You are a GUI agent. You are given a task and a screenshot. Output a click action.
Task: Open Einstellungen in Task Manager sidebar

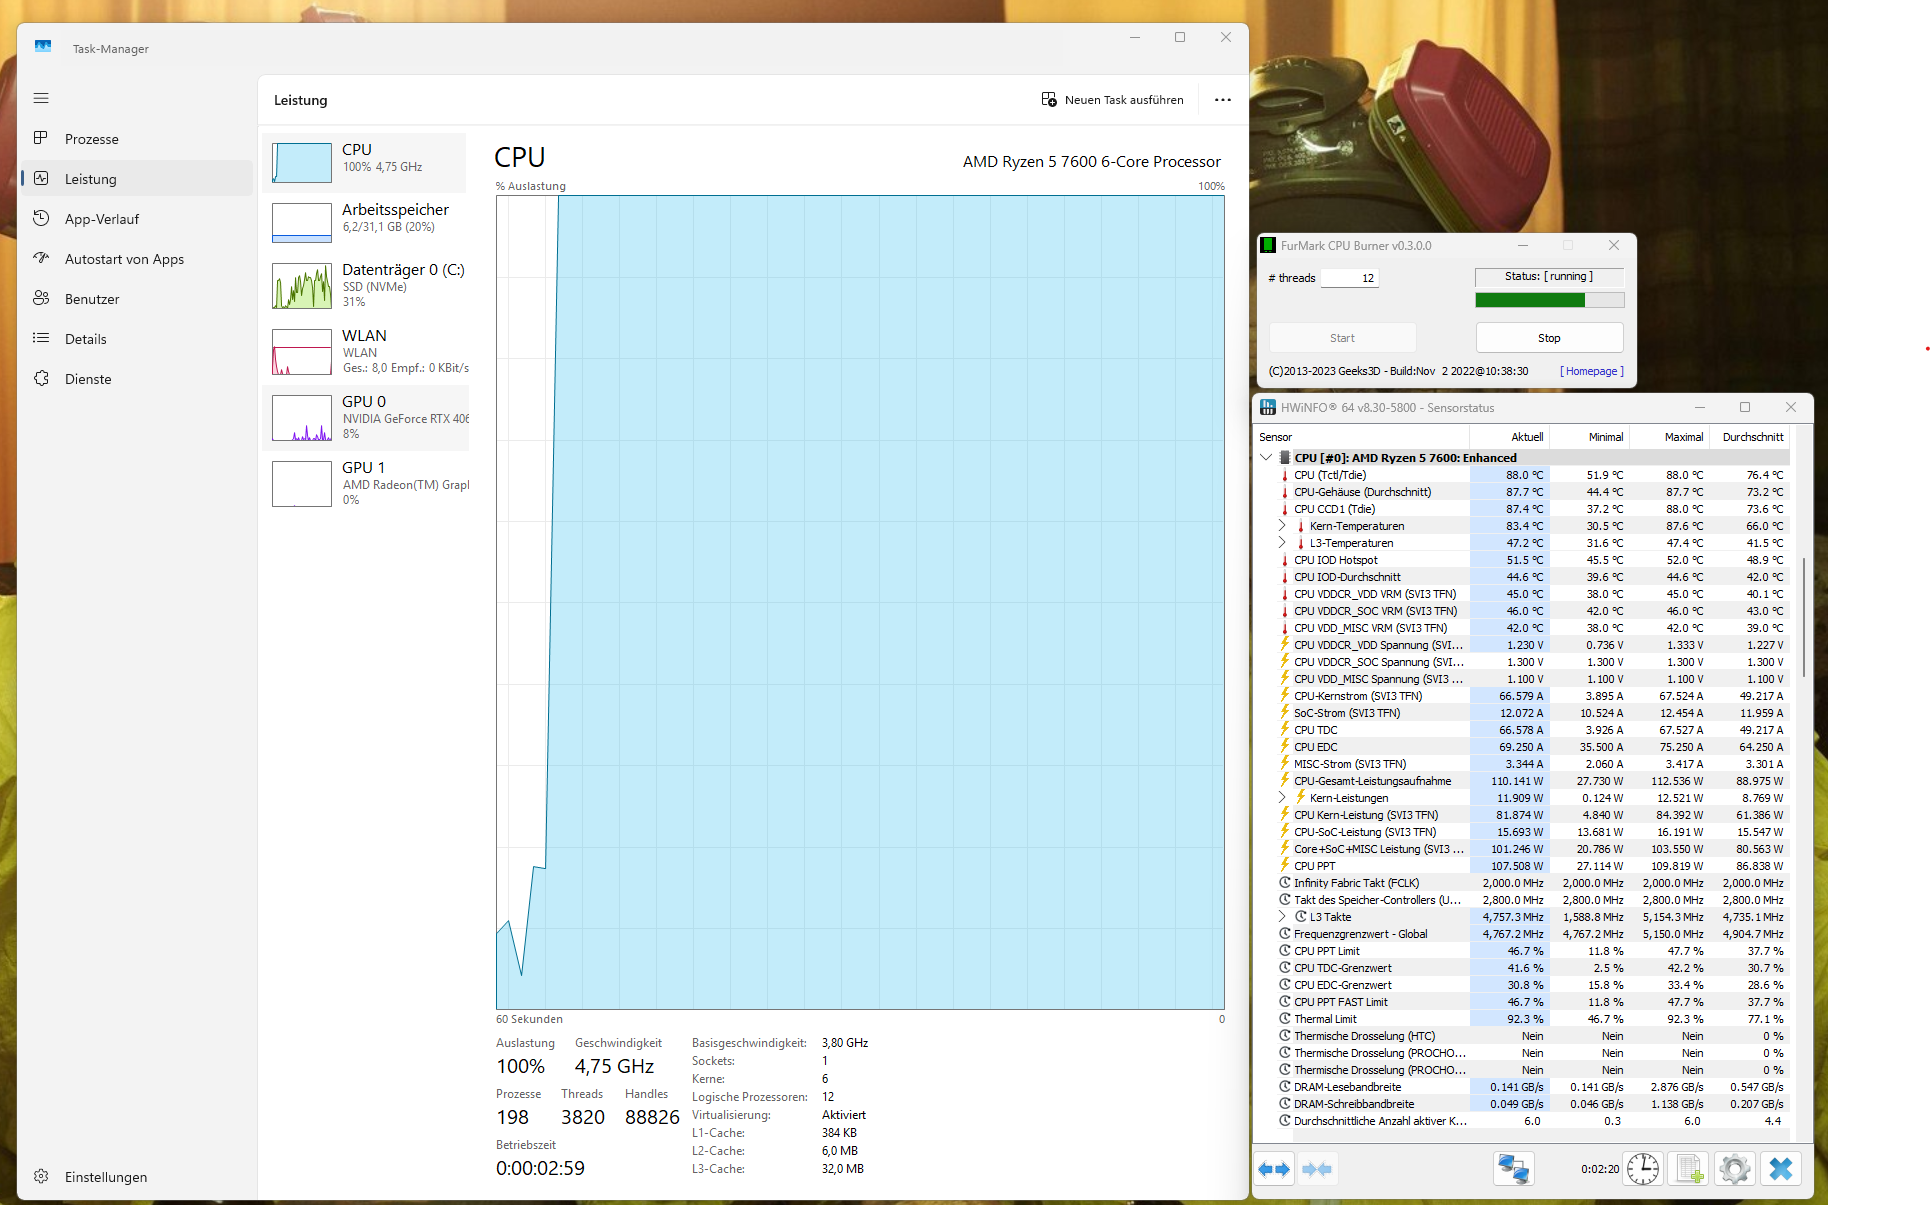click(x=105, y=1177)
